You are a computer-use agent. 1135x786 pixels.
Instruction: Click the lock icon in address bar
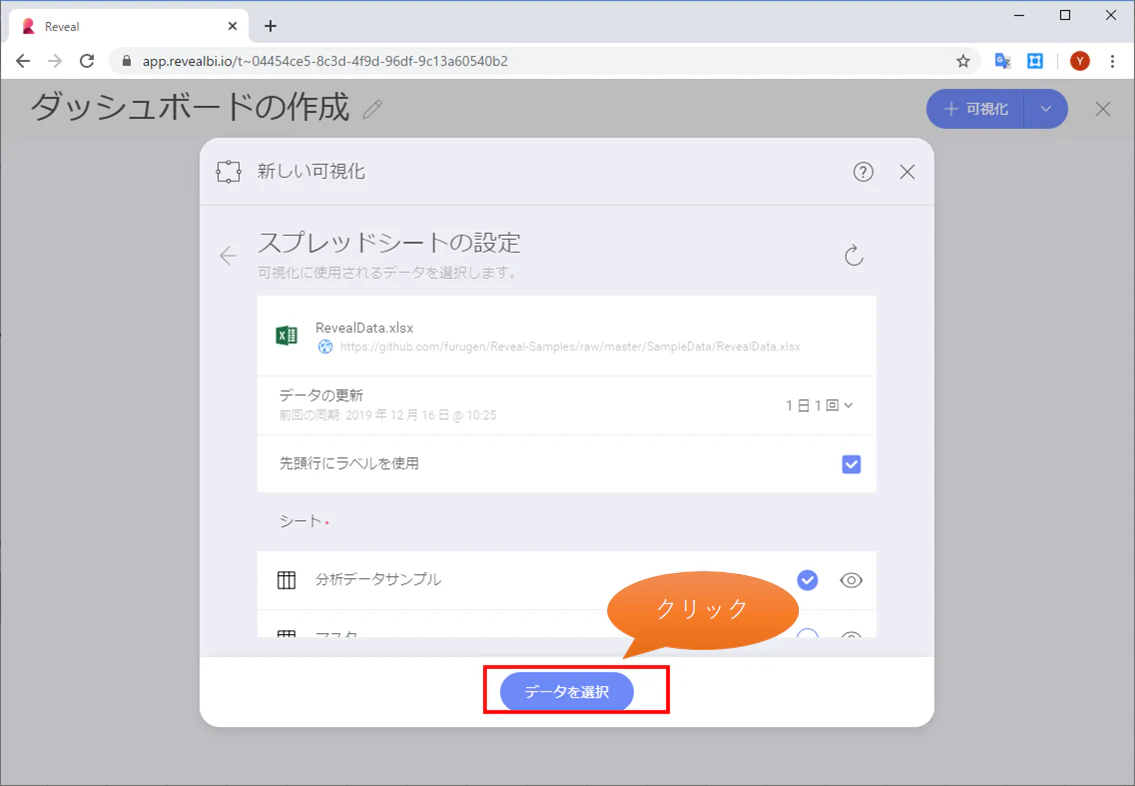click(127, 61)
